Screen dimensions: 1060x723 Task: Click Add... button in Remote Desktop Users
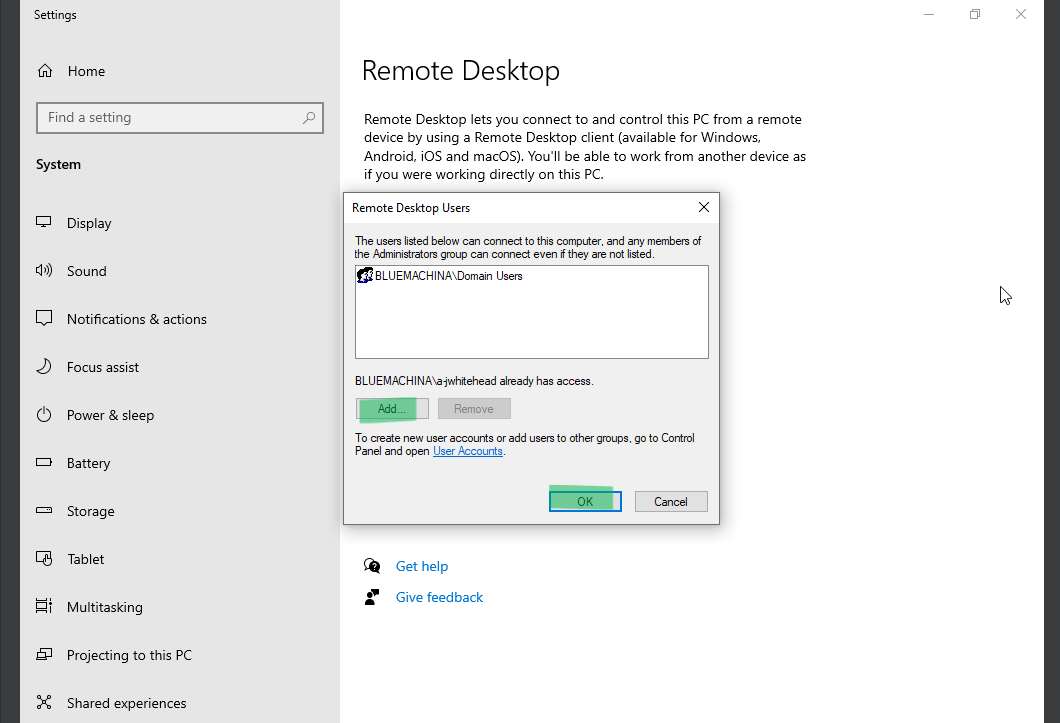tap(392, 409)
